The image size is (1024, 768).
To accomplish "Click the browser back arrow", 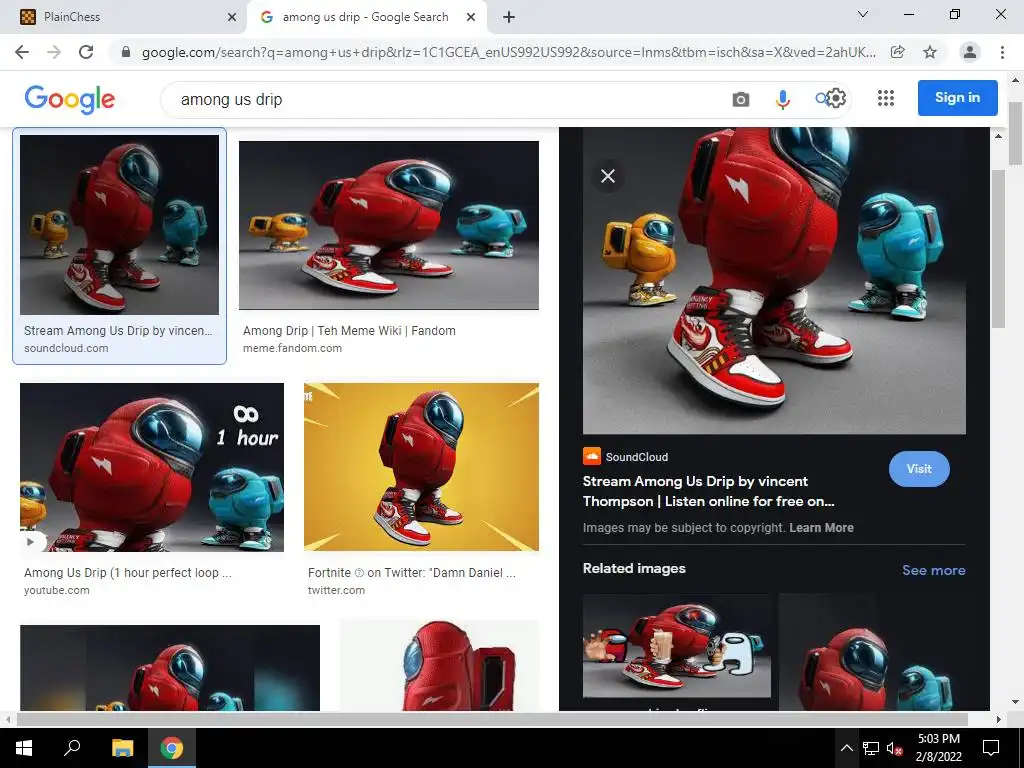I will [22, 52].
